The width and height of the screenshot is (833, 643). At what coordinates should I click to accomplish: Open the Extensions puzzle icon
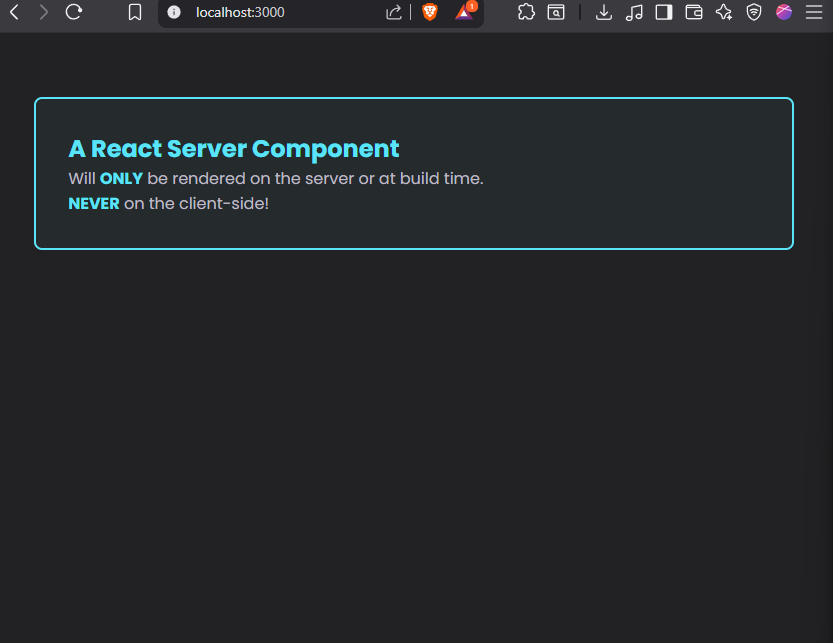point(526,12)
